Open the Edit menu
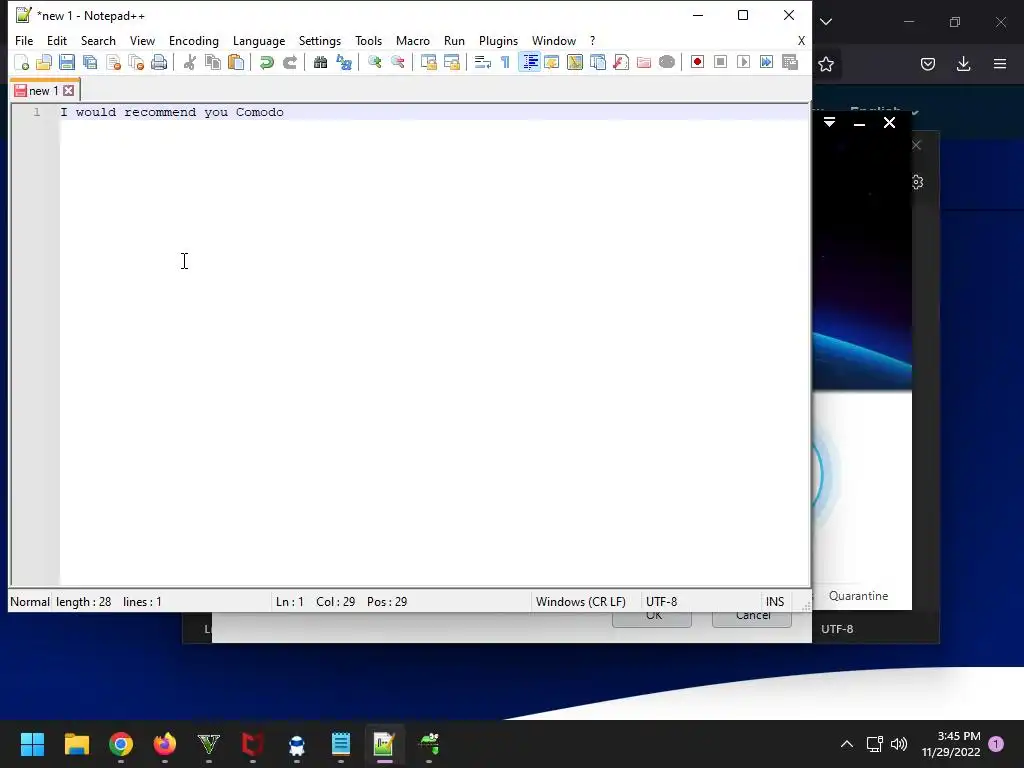 pos(57,40)
